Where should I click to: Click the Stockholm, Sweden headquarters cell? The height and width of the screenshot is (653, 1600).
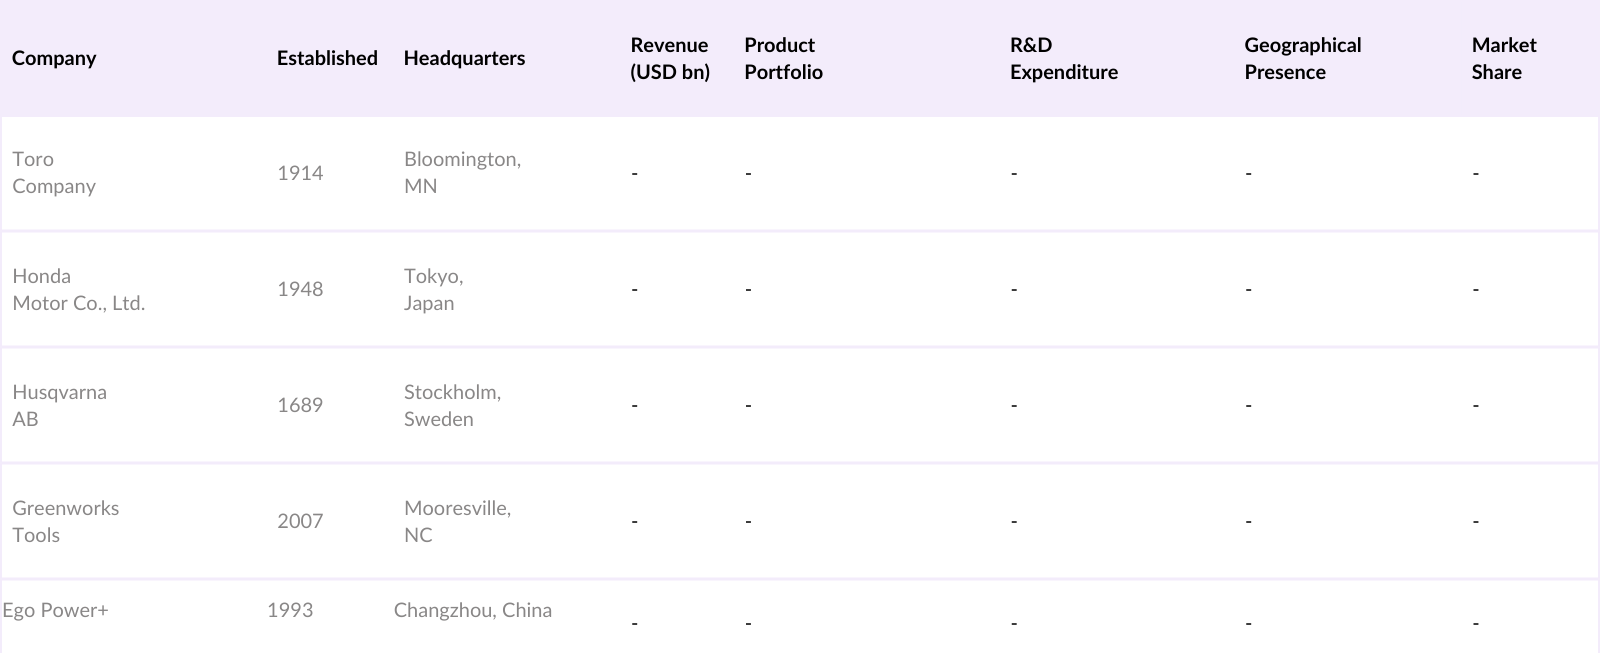[452, 405]
